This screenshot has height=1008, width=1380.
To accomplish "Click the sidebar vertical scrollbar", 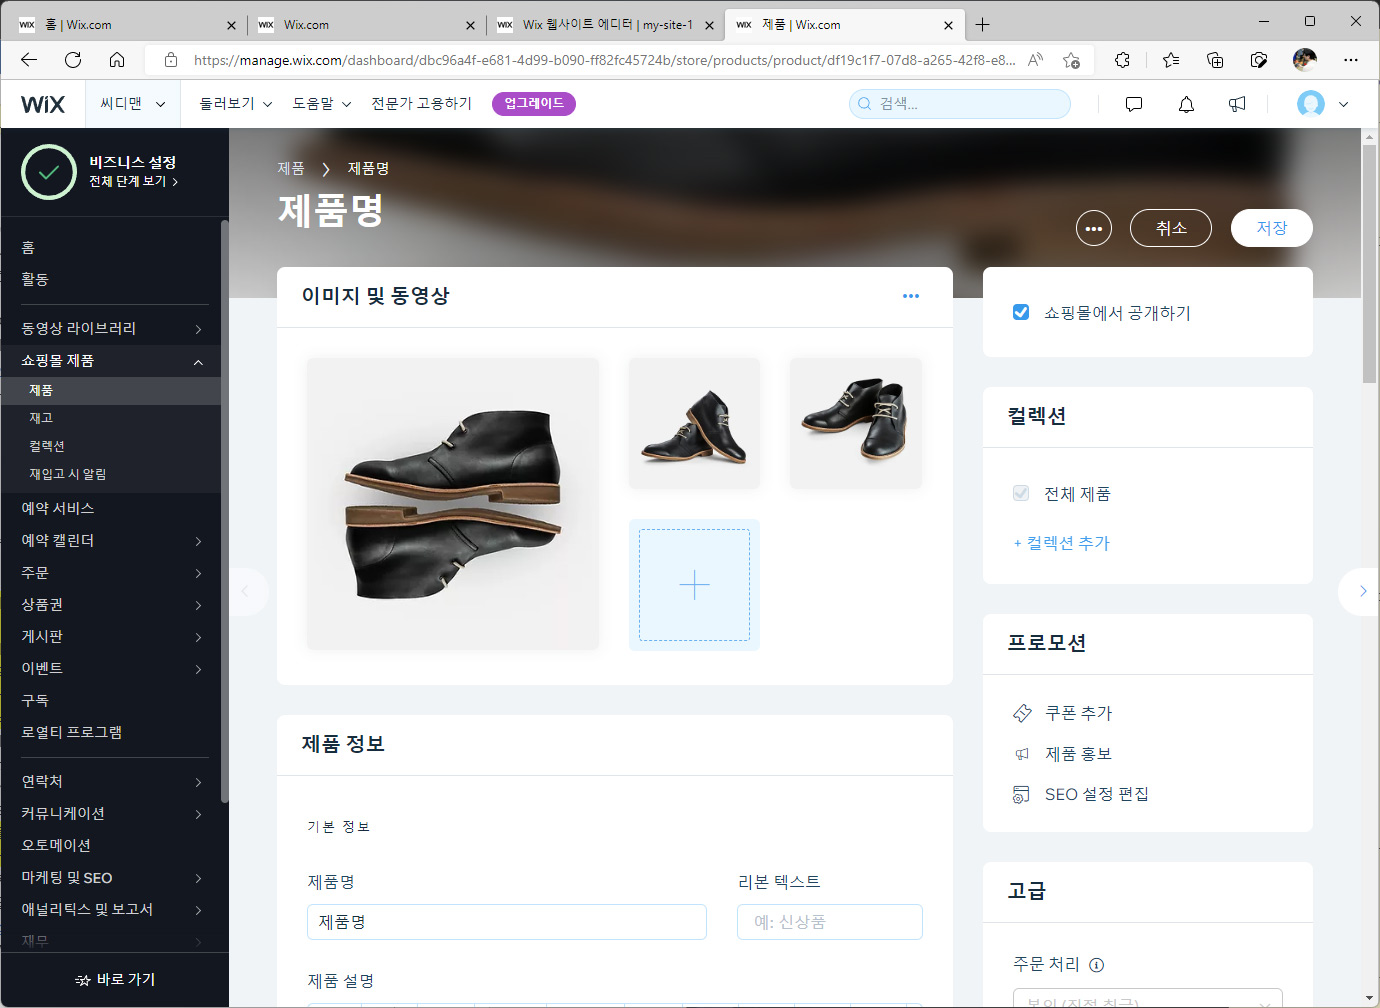I will tap(225, 510).
